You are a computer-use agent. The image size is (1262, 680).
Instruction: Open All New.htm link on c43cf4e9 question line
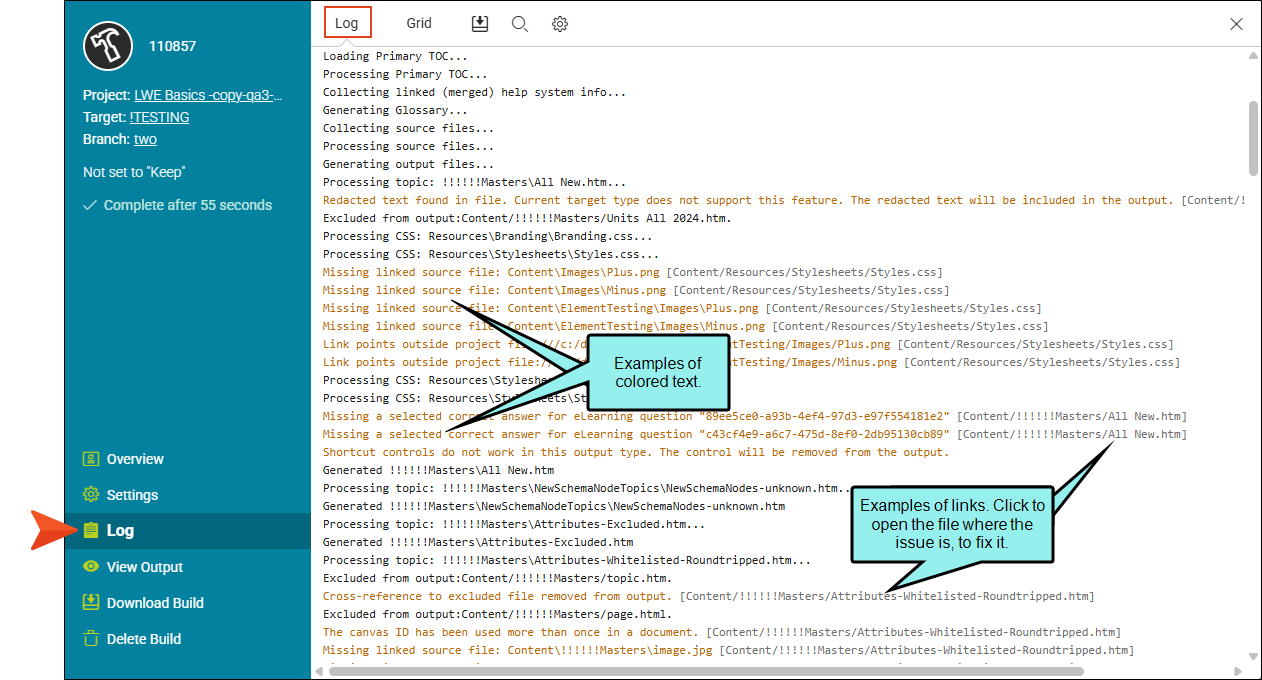(1072, 434)
